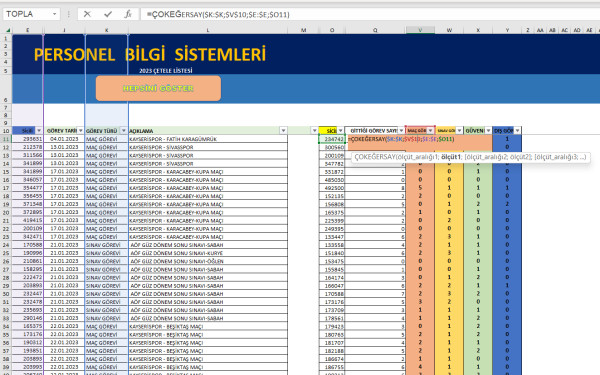
Task: Select column L header
Action: click(x=208, y=30)
